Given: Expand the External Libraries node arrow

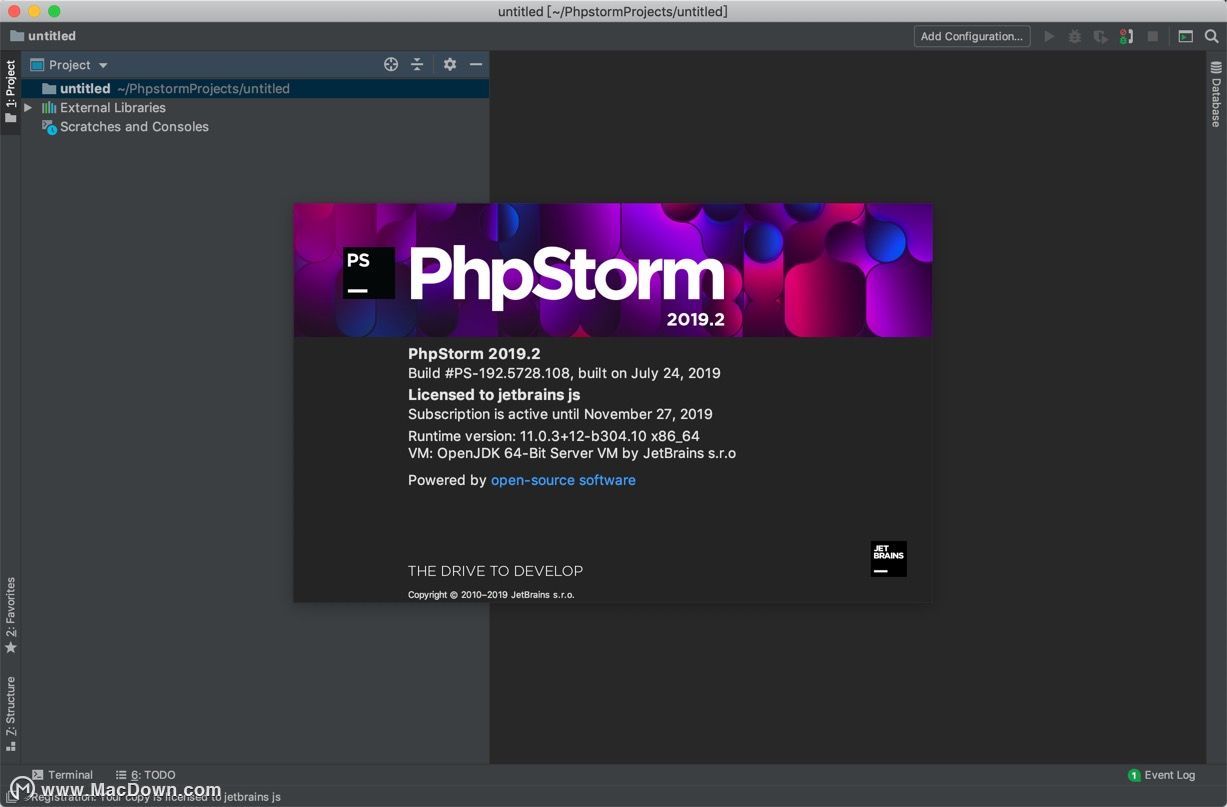Looking at the screenshot, I should click(29, 107).
